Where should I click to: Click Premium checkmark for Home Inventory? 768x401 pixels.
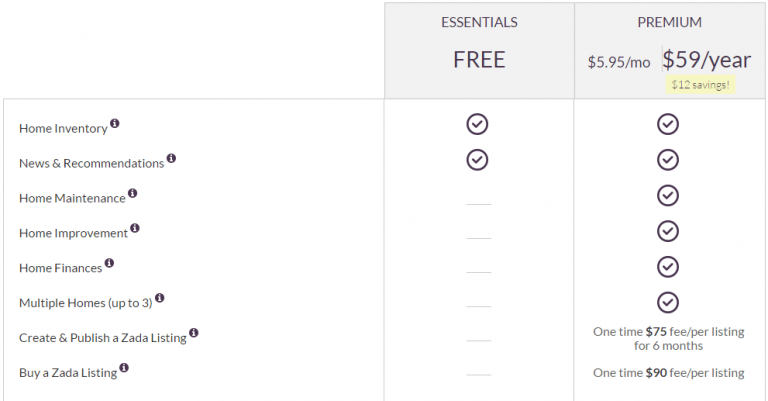pyautogui.click(x=668, y=124)
